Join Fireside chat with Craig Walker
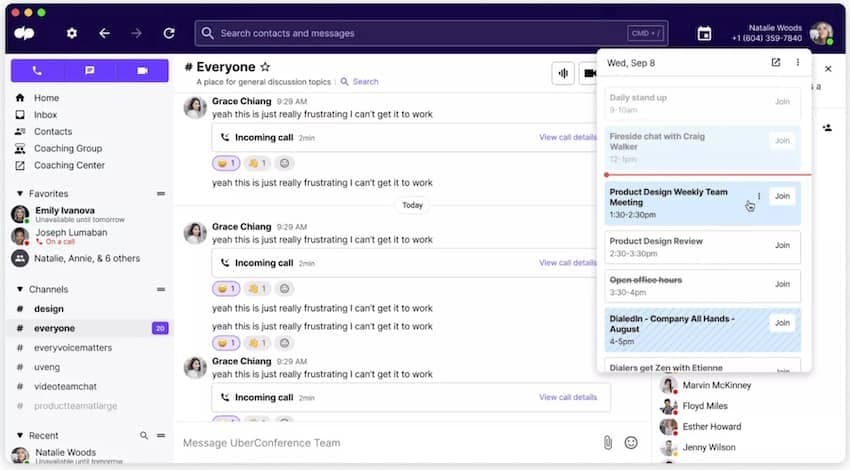Screen dimensions: 850x470 [782, 141]
